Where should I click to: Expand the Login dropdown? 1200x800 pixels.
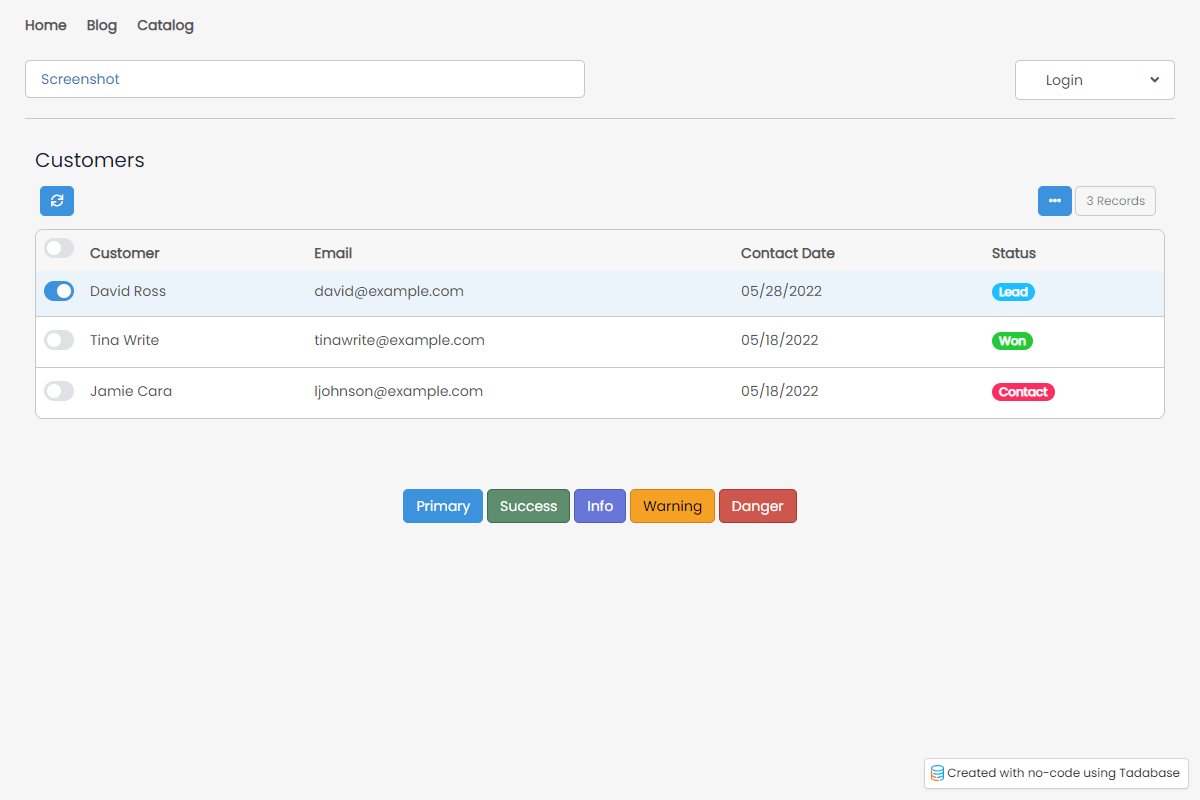(1094, 80)
